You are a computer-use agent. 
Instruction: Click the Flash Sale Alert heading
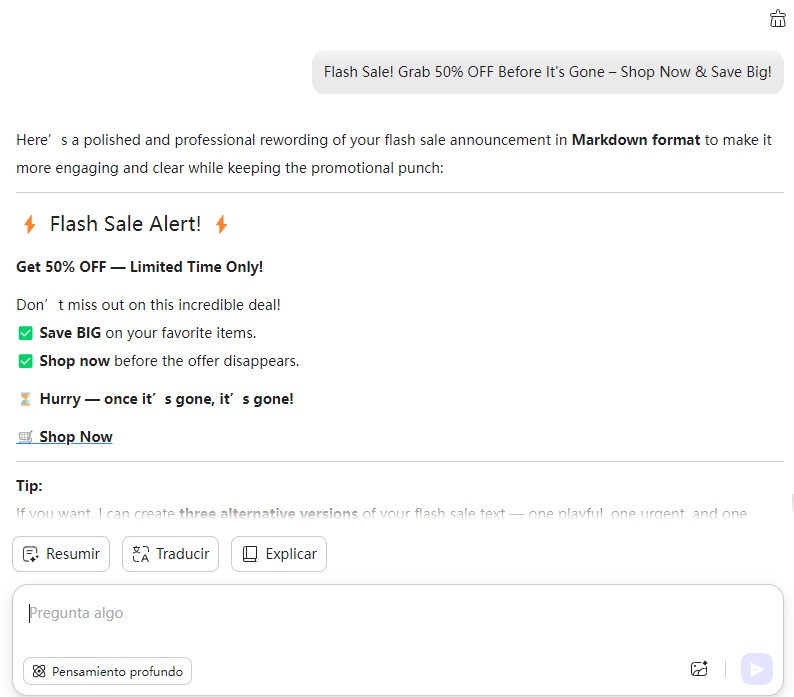pyautogui.click(x=125, y=224)
